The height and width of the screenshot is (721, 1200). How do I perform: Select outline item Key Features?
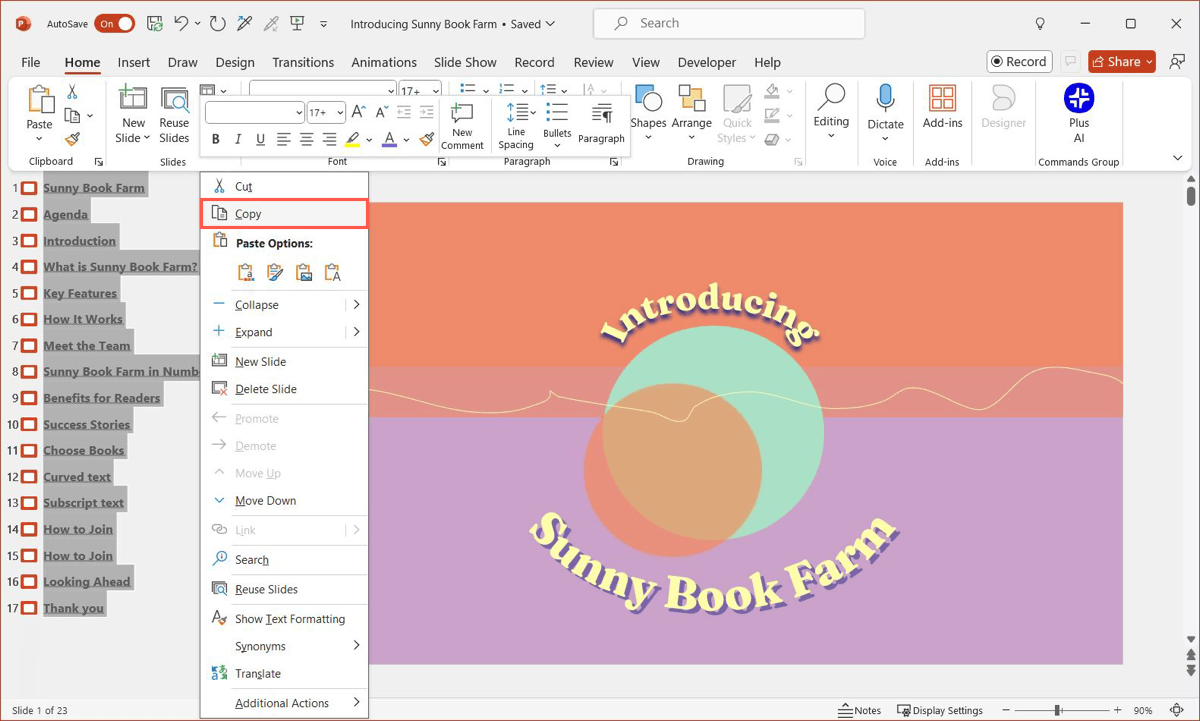tap(80, 293)
